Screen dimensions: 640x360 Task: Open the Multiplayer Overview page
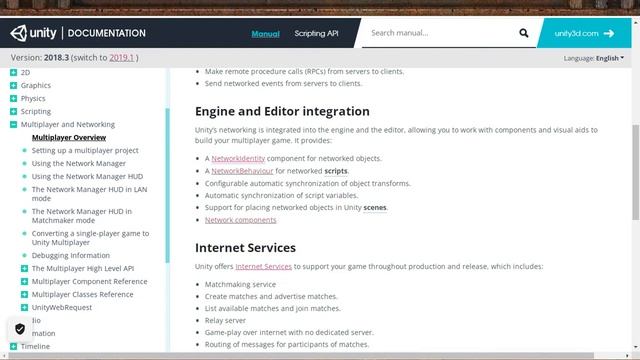click(69, 138)
